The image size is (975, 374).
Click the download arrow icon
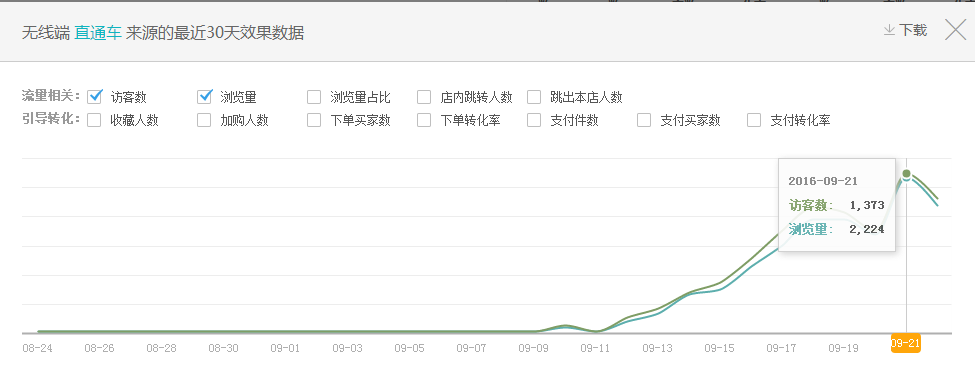pyautogui.click(x=889, y=30)
